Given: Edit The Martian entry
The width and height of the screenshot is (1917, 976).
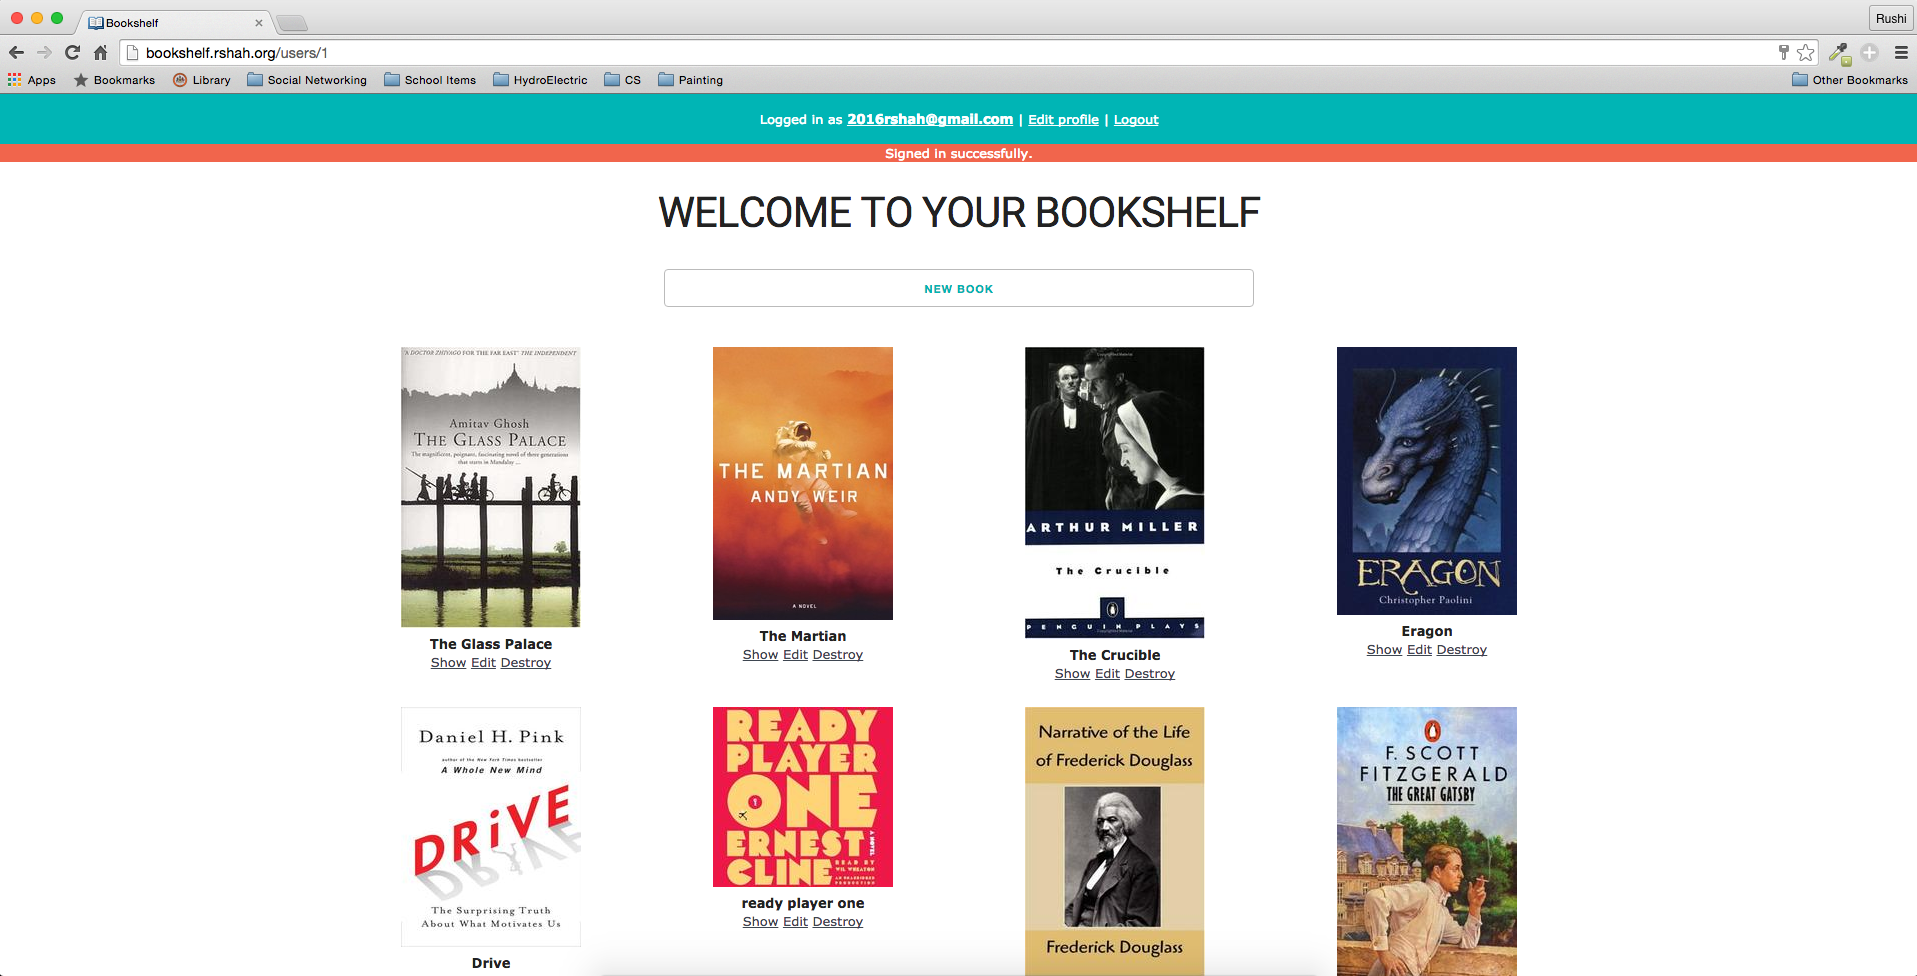Looking at the screenshot, I should tap(795, 655).
